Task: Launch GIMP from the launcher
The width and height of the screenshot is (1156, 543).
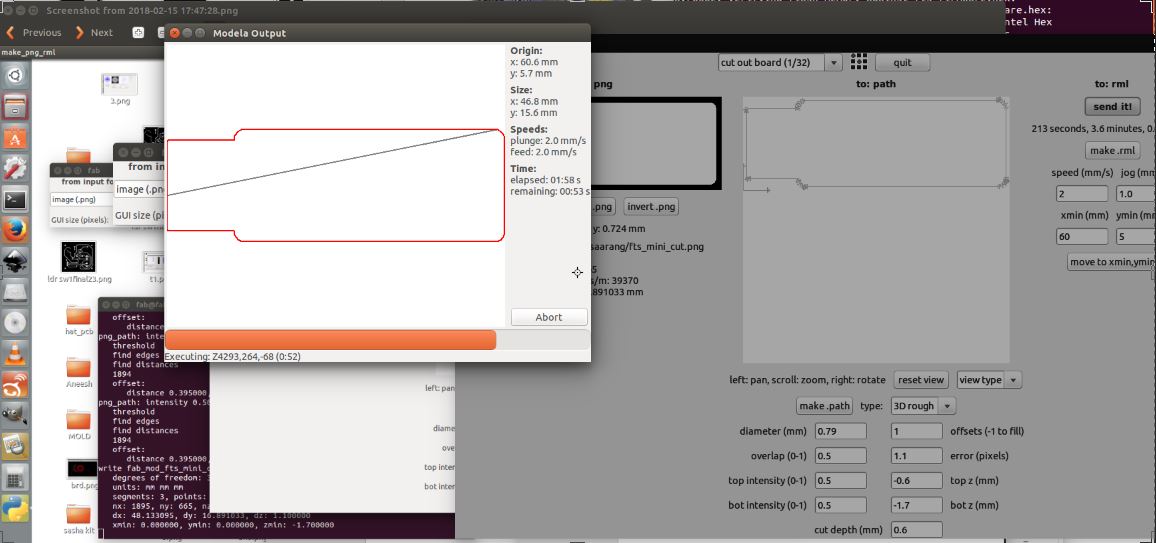Action: point(15,416)
